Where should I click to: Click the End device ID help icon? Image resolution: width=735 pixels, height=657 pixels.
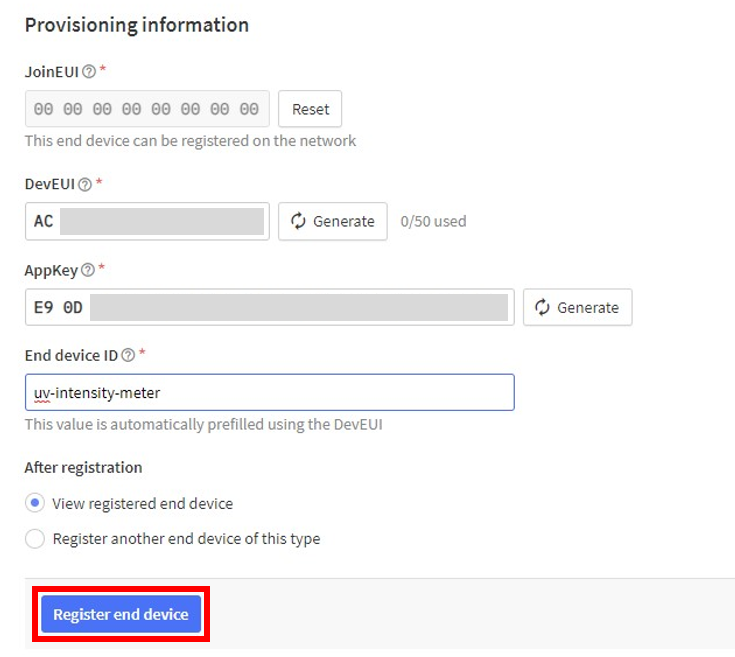tap(128, 355)
